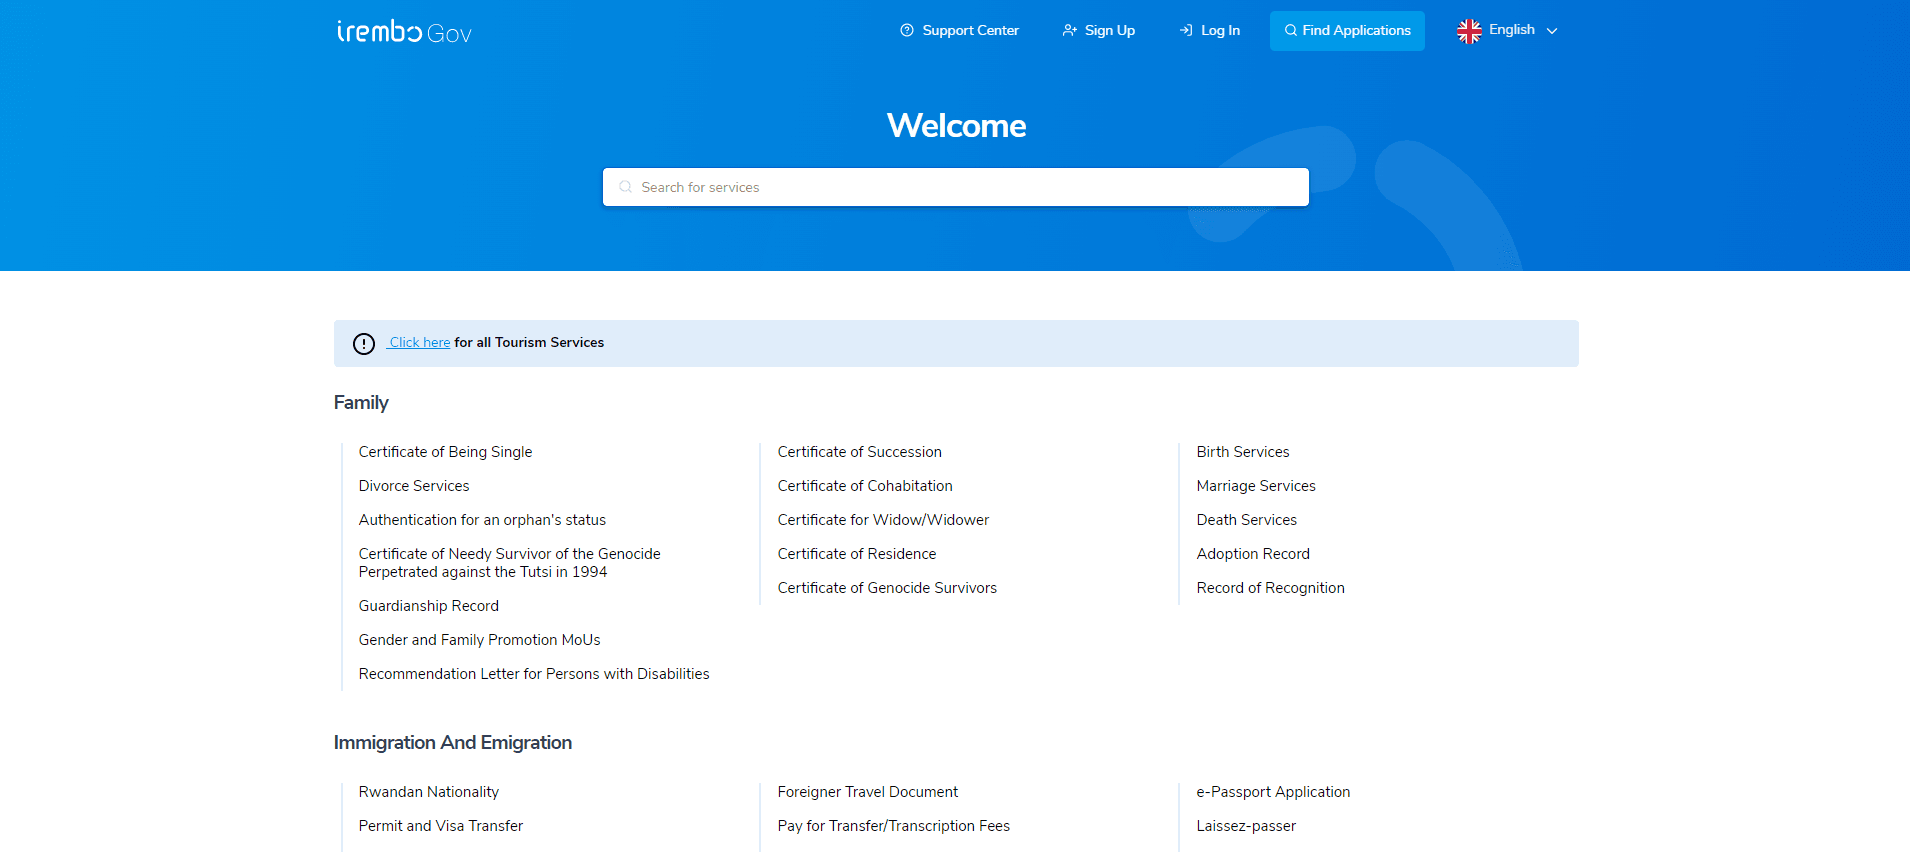The width and height of the screenshot is (1910, 852).
Task: Click the UK flag language icon
Action: coord(1469,31)
